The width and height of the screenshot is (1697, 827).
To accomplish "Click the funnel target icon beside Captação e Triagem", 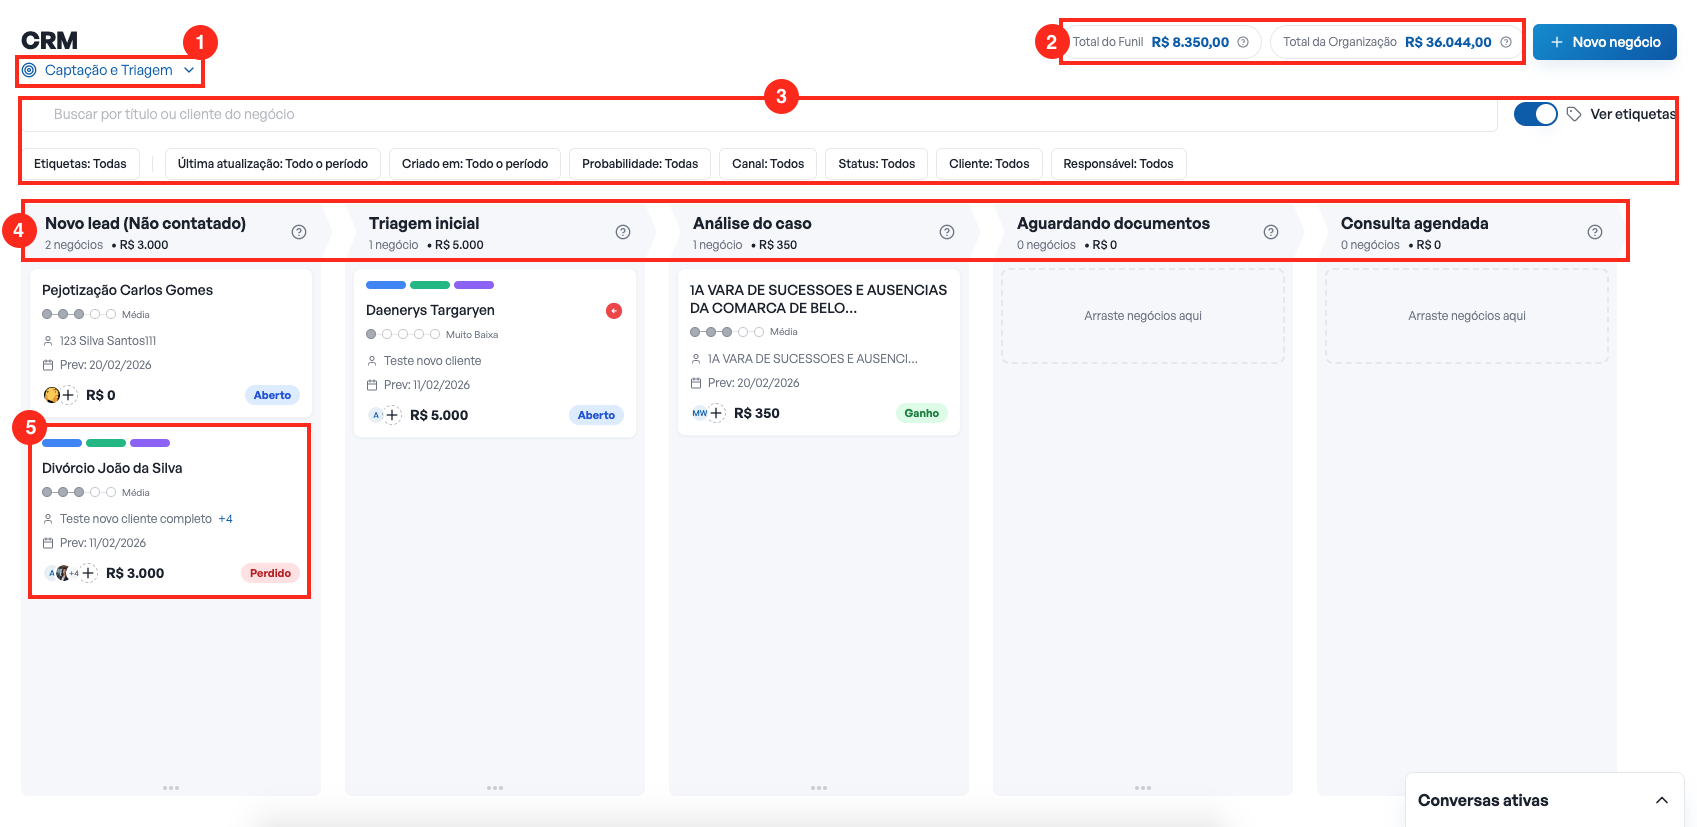I will (x=29, y=70).
